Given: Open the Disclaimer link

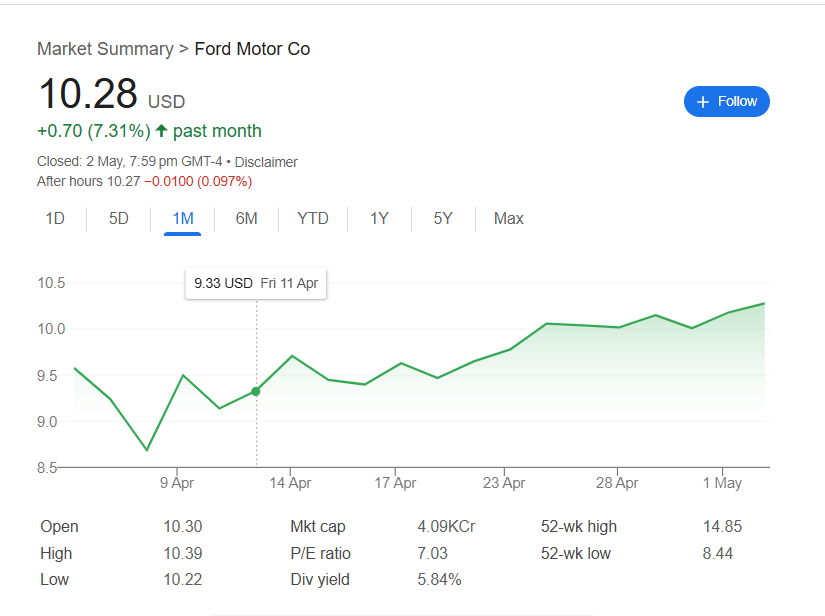Looking at the screenshot, I should pos(266,162).
